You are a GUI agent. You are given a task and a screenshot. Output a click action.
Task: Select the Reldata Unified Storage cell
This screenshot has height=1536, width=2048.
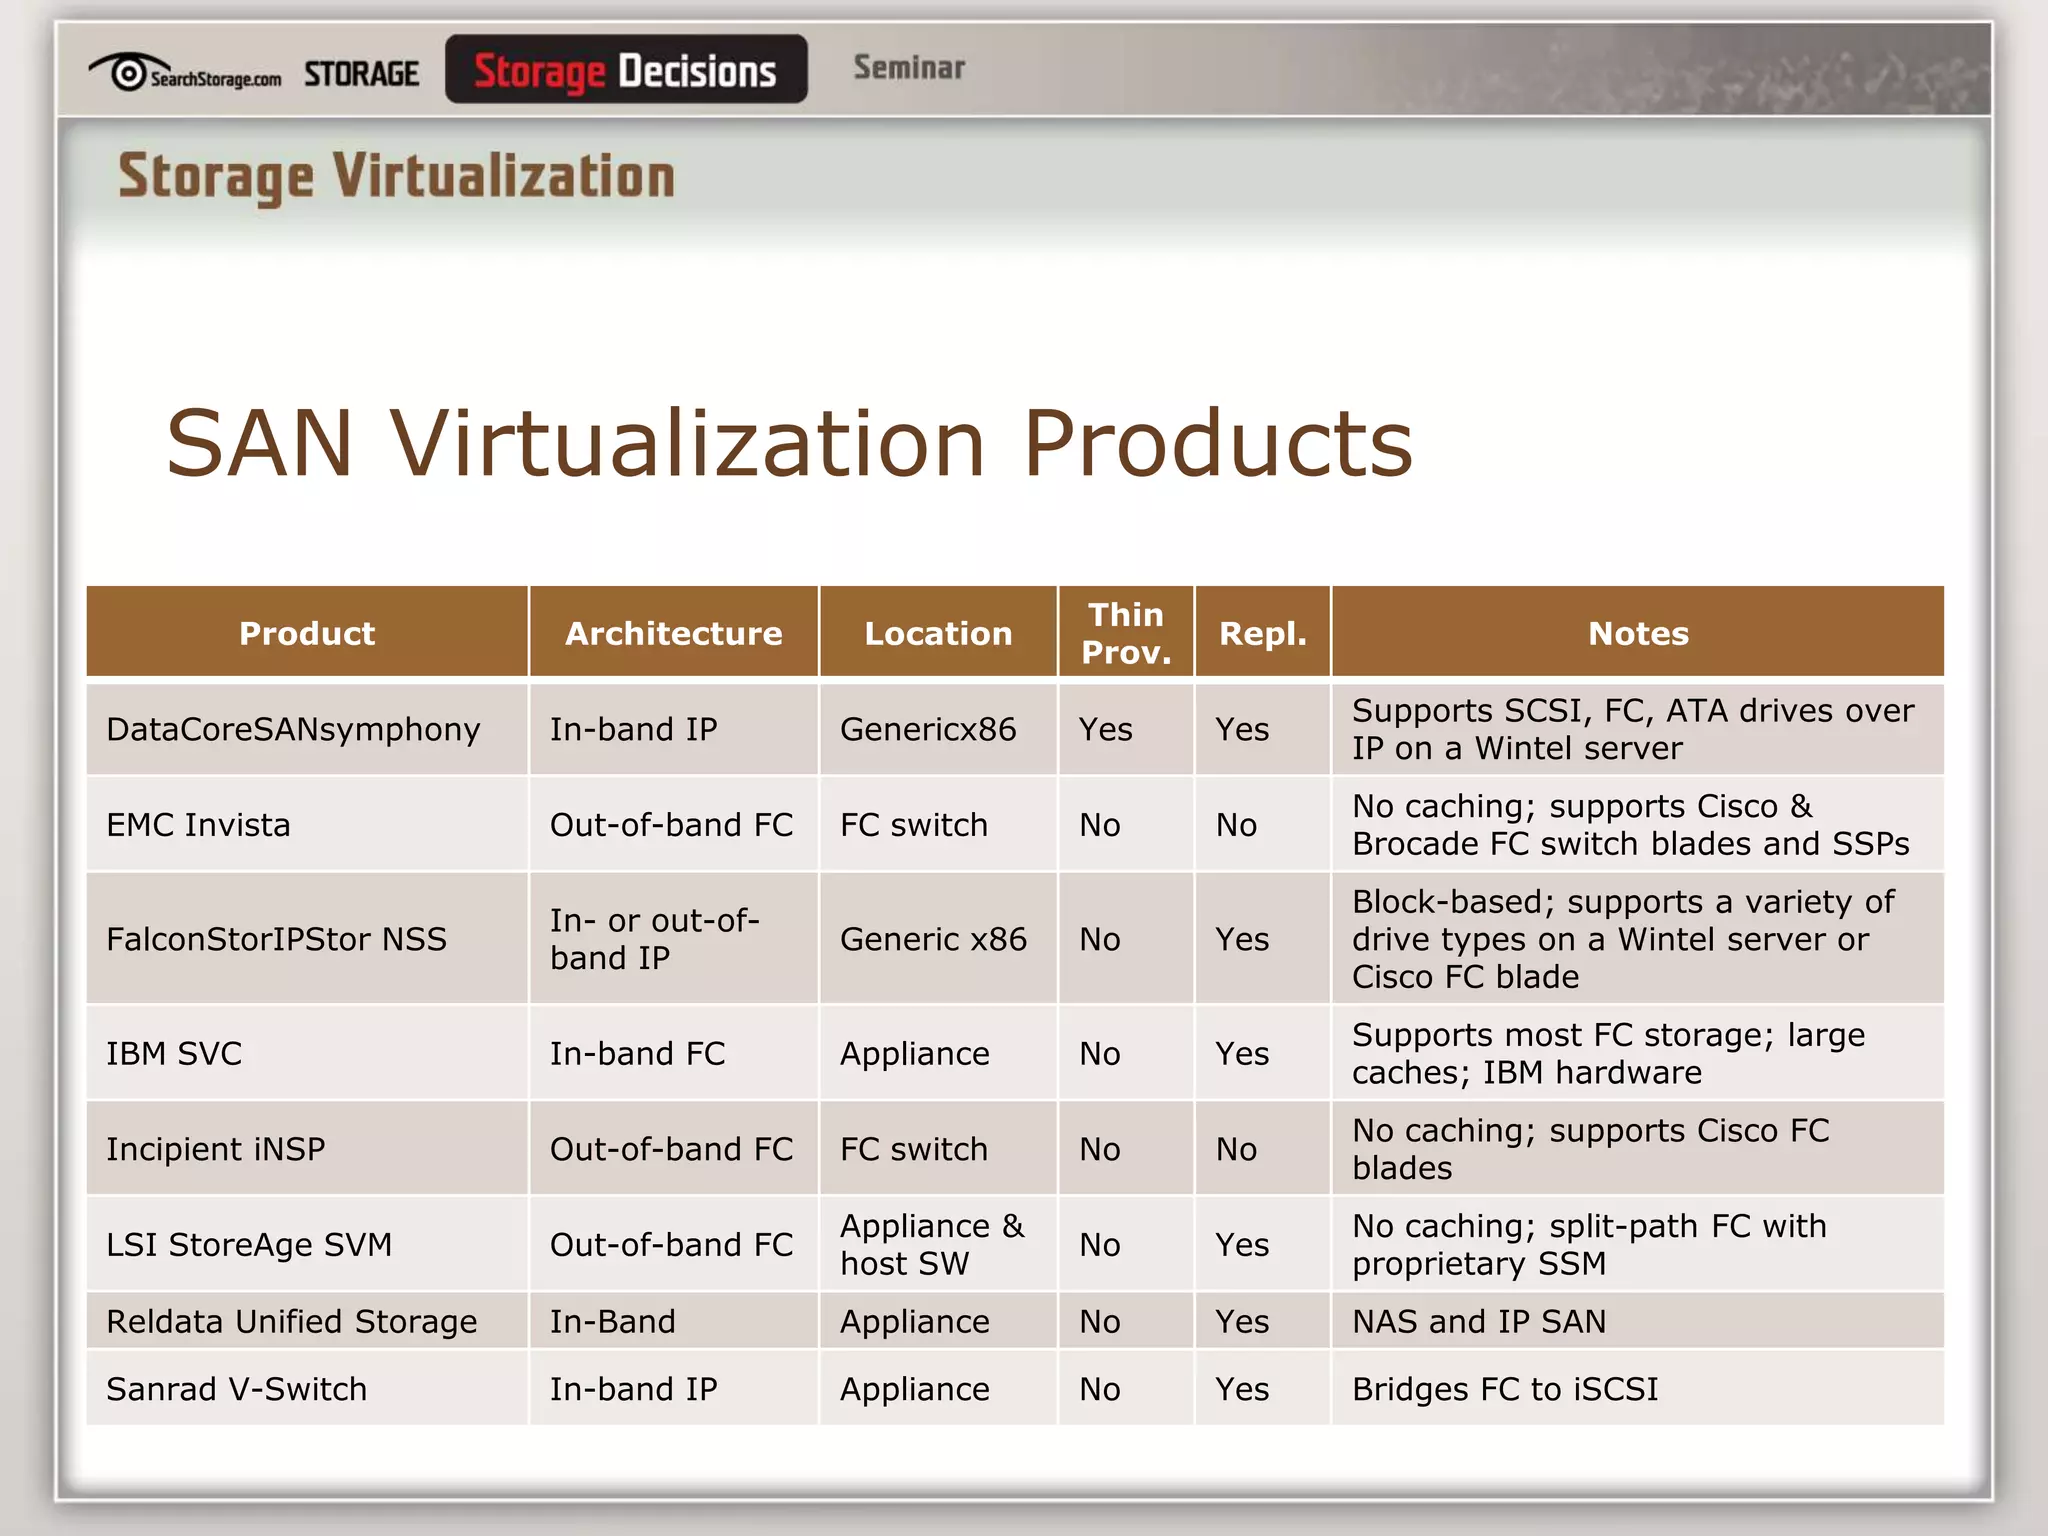click(x=307, y=1321)
